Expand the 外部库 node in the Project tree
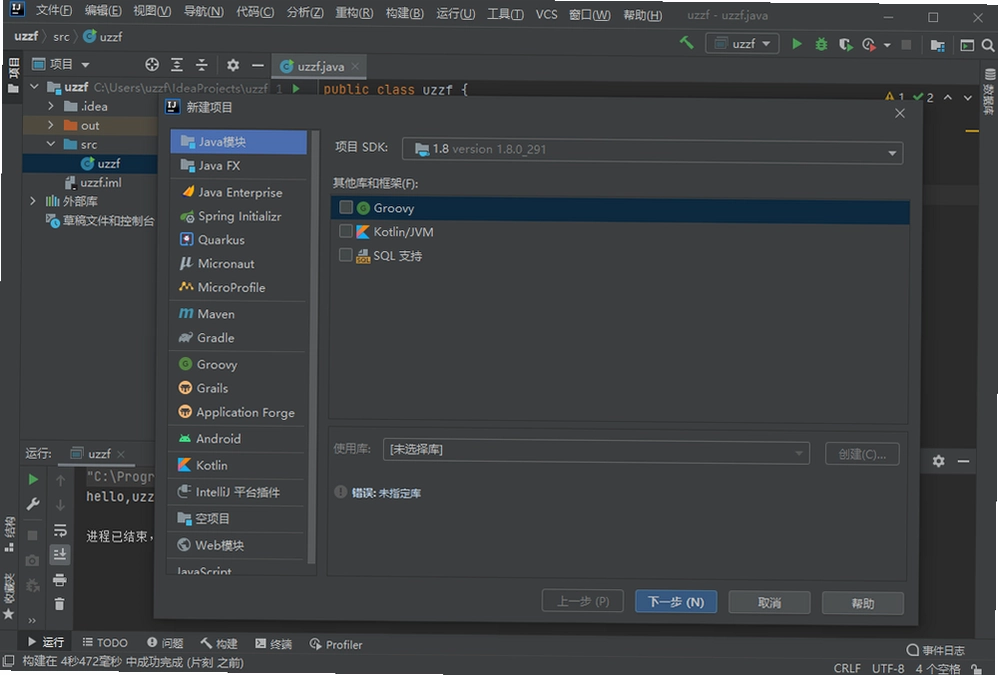Screen dimensions: 998x675 click(x=33, y=201)
